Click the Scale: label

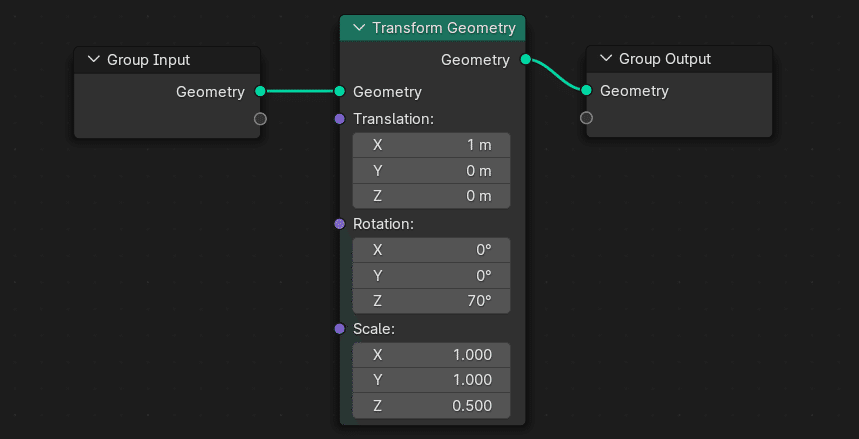click(x=374, y=329)
